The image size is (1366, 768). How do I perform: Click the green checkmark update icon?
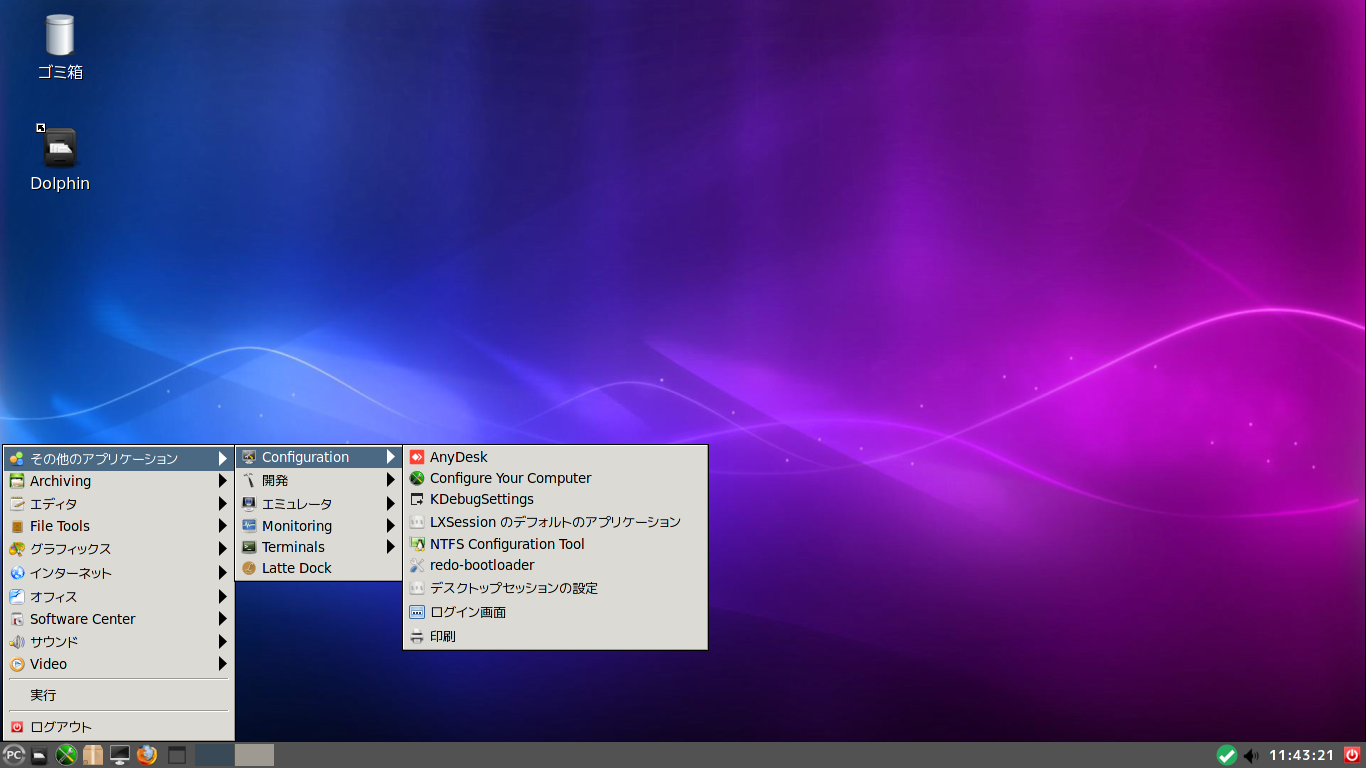[1227, 755]
